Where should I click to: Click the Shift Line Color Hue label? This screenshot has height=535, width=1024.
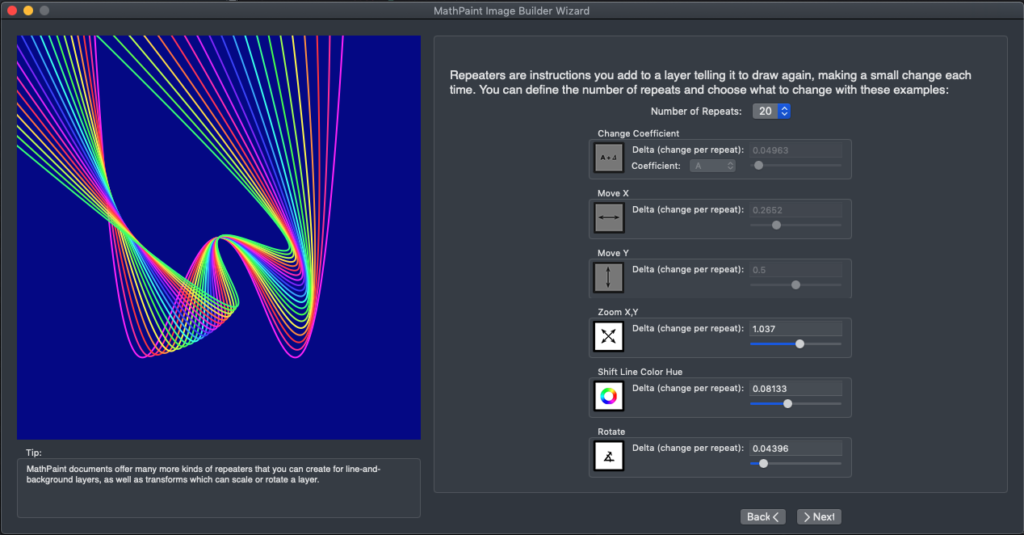[x=640, y=372]
